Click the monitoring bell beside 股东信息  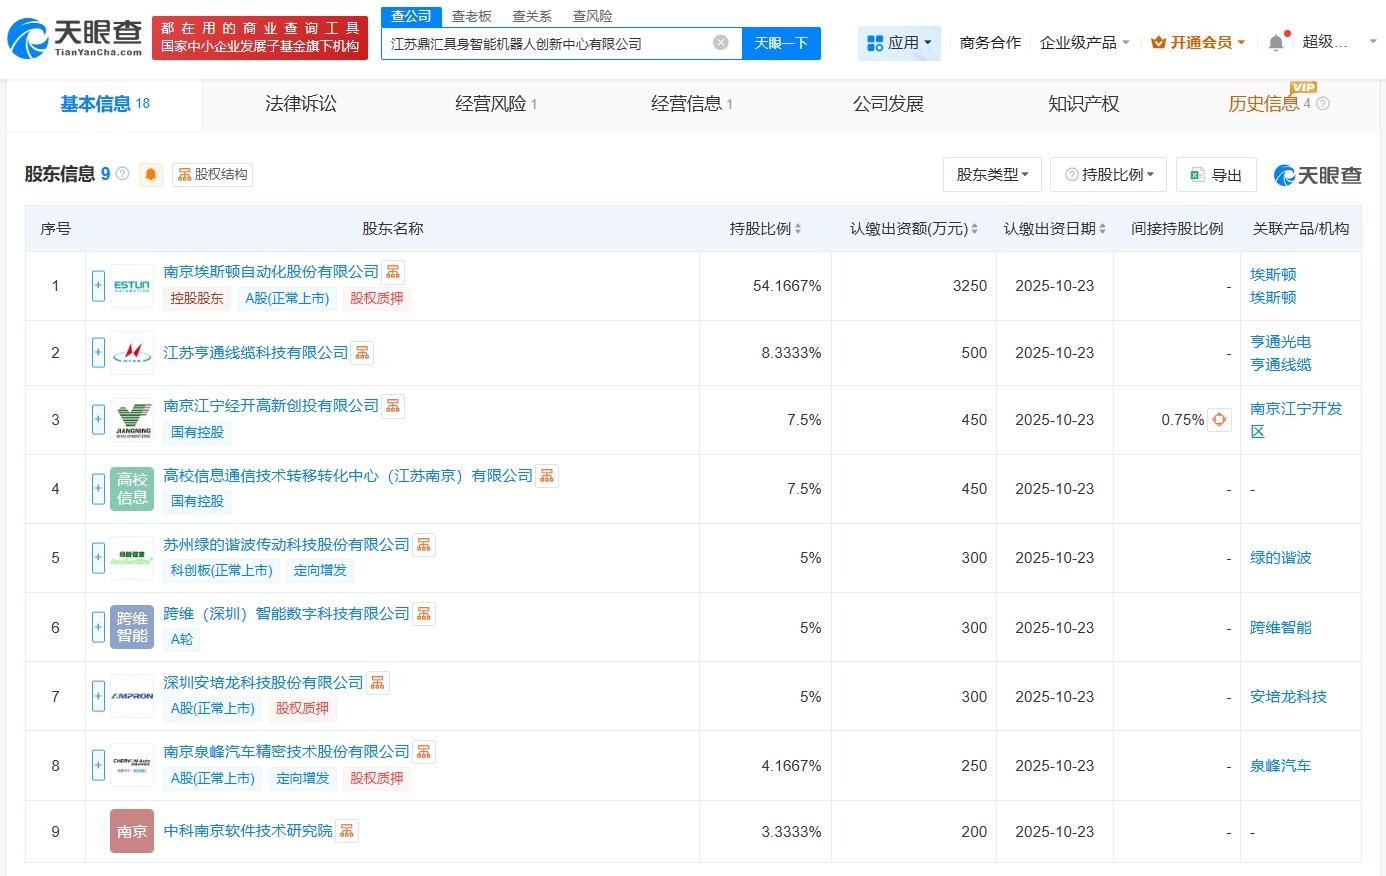(149, 175)
